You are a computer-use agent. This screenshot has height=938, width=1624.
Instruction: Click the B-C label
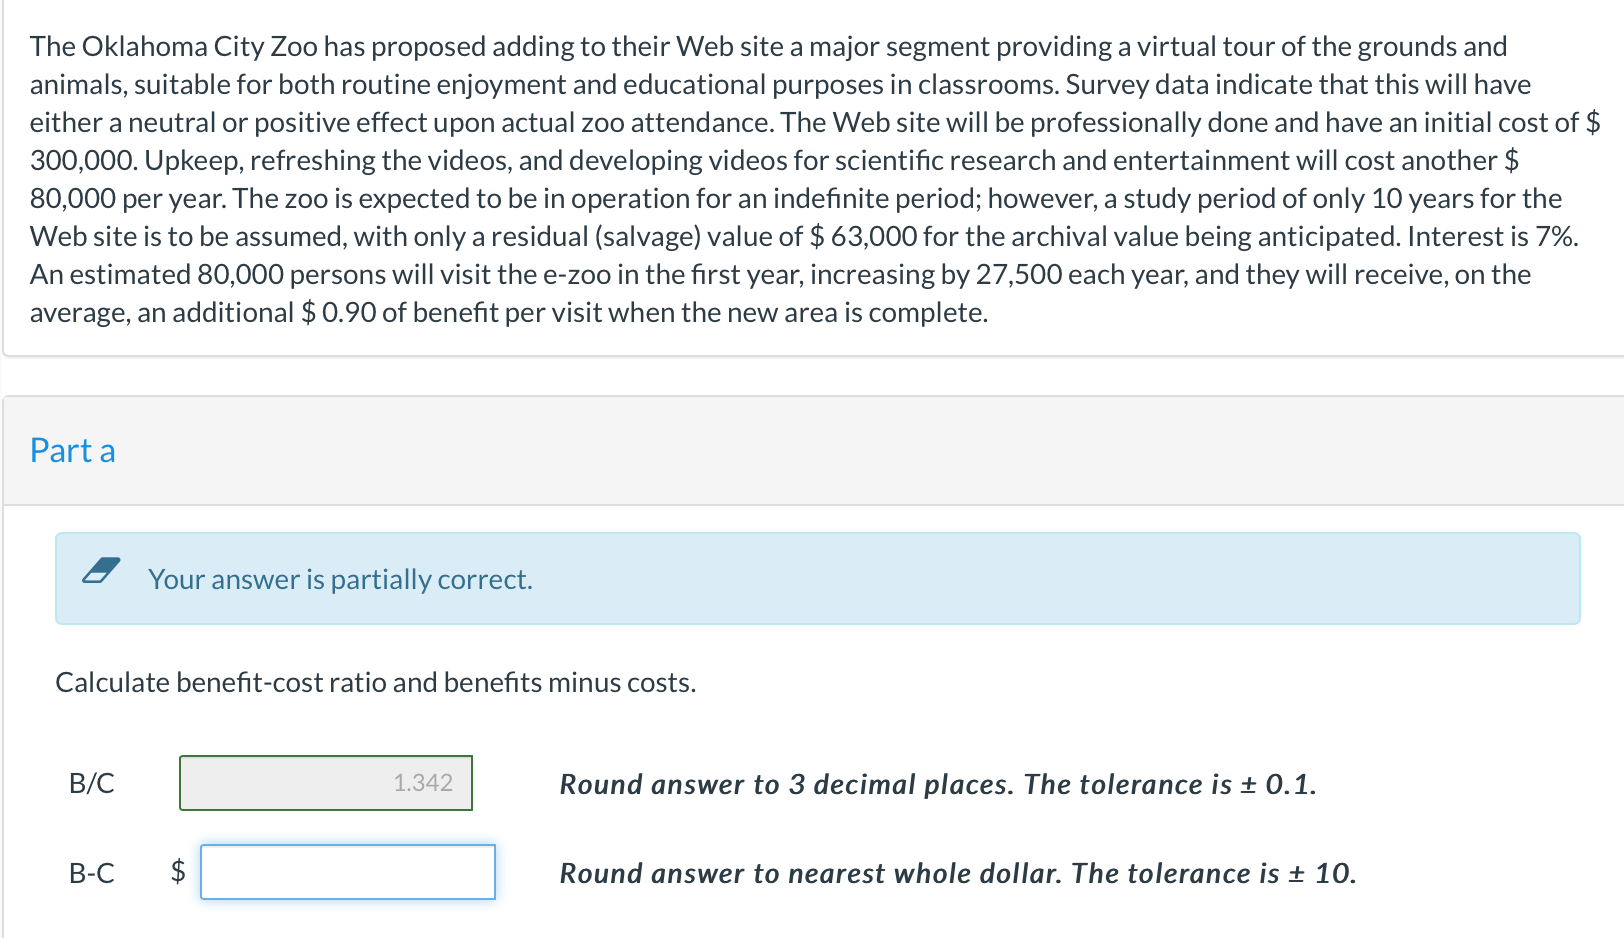pos(92,873)
